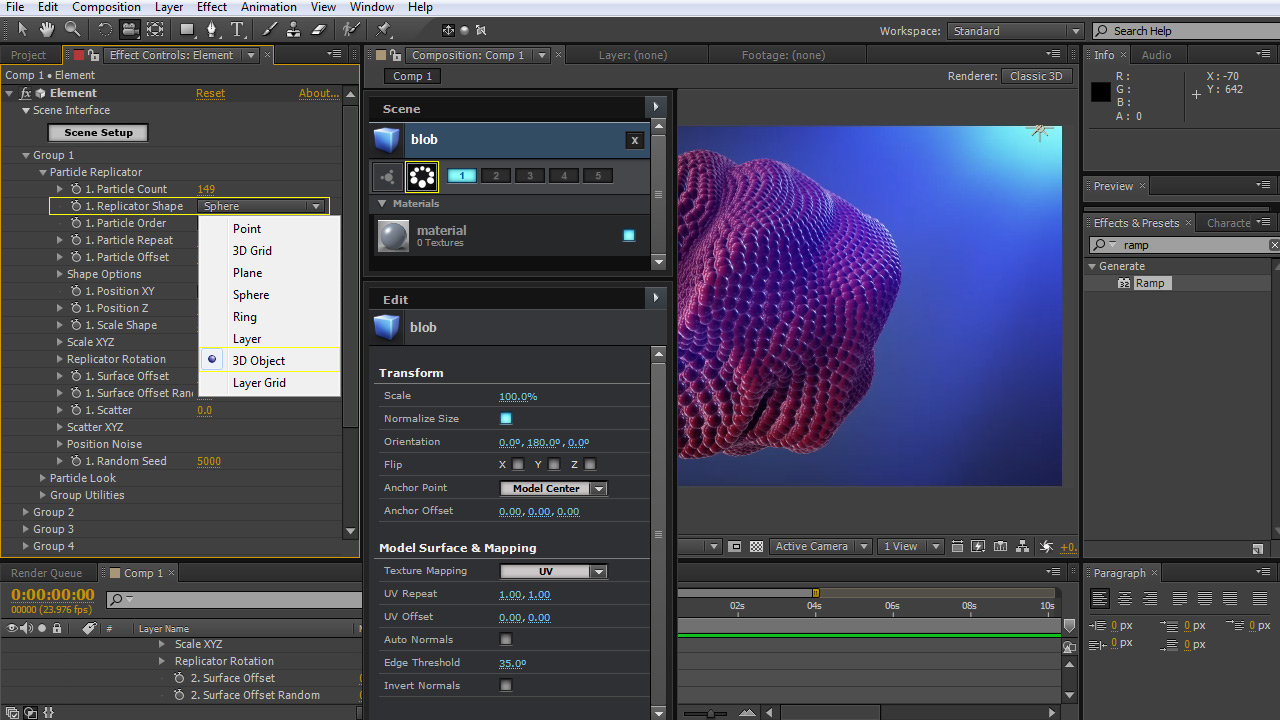Choose the Horizontal Type tool
Image resolution: width=1280 pixels, height=720 pixels.
(x=238, y=30)
